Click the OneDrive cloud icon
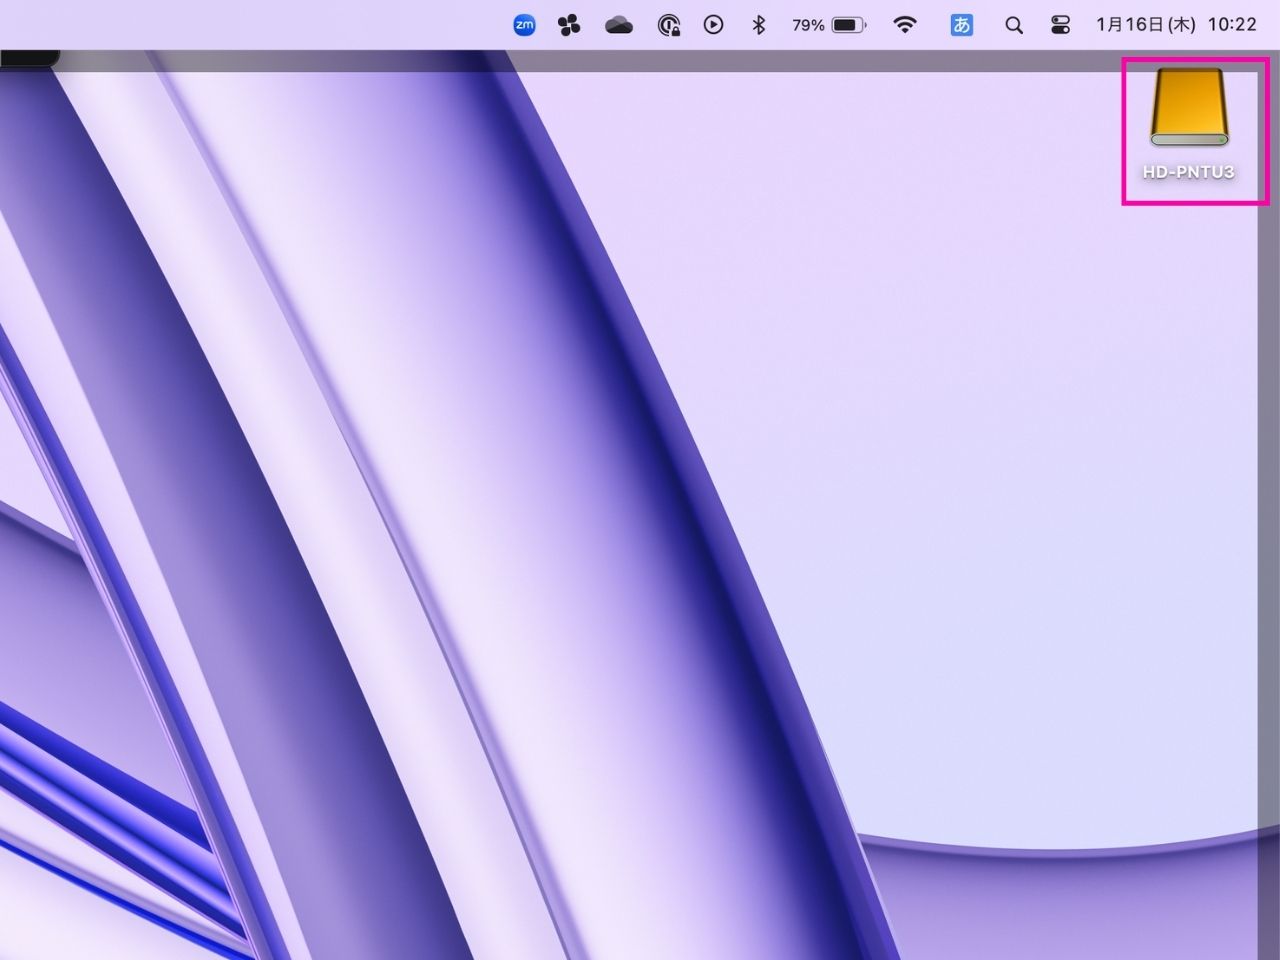The width and height of the screenshot is (1280, 960). click(x=618, y=25)
